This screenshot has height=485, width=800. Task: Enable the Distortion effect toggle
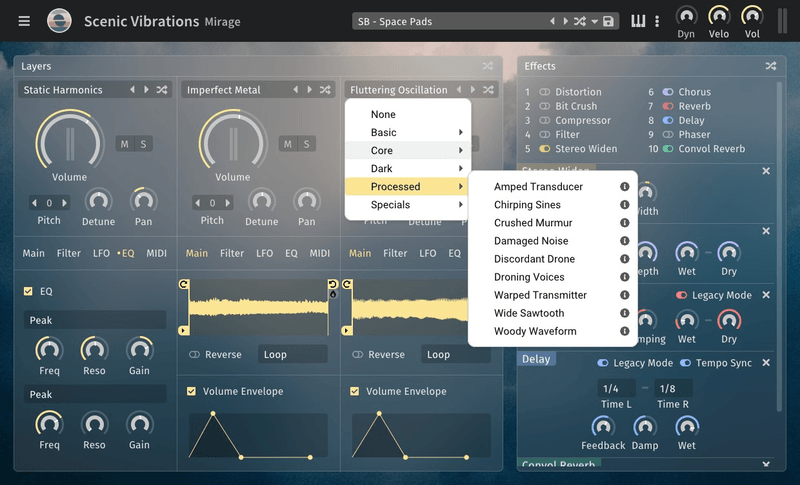[545, 93]
